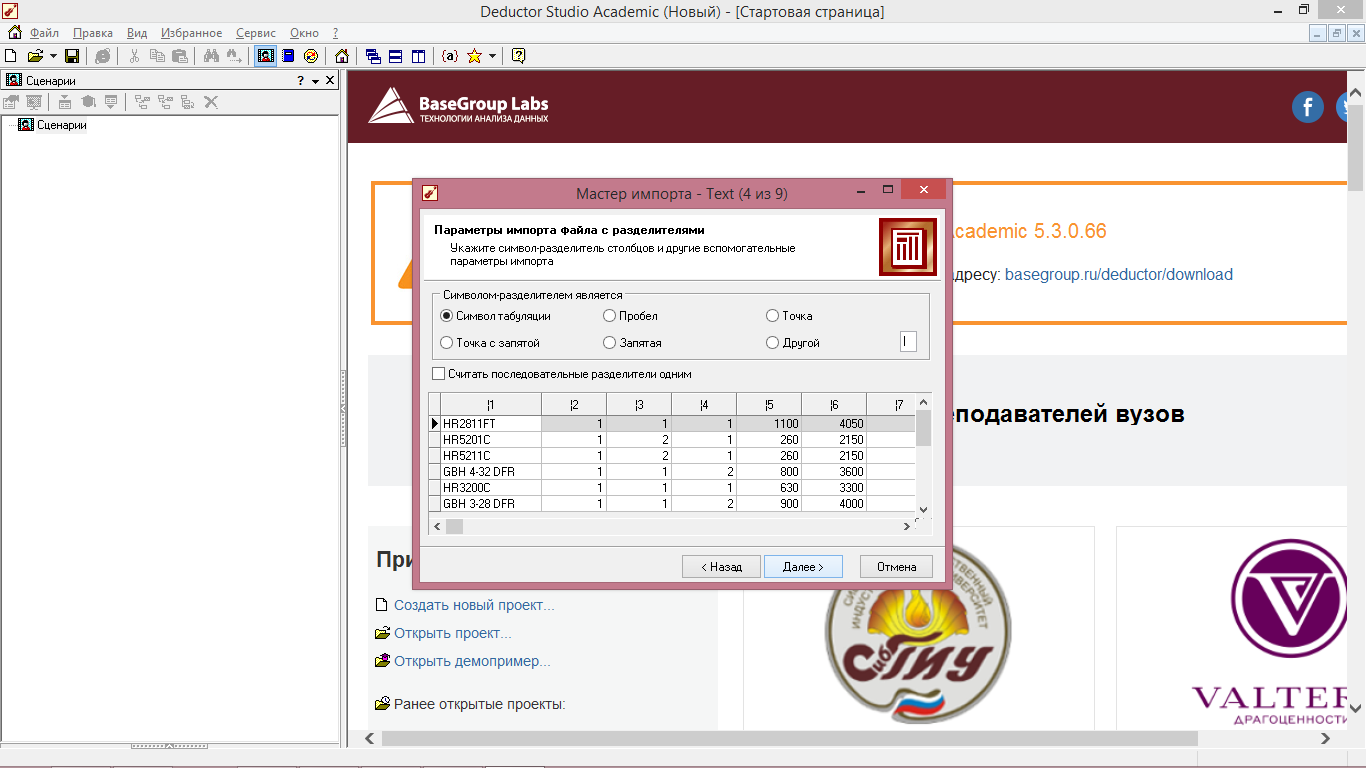
Task: Close the Scenarios panel with X
Action: (331, 80)
